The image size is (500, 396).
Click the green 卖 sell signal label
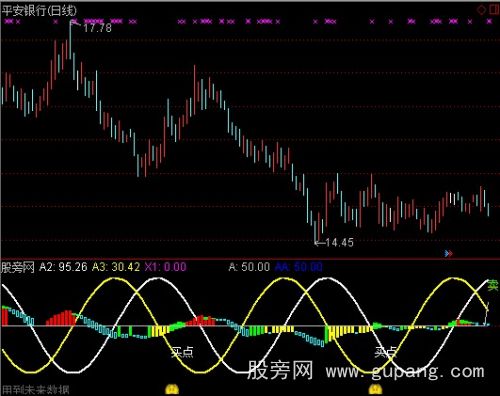tap(493, 285)
